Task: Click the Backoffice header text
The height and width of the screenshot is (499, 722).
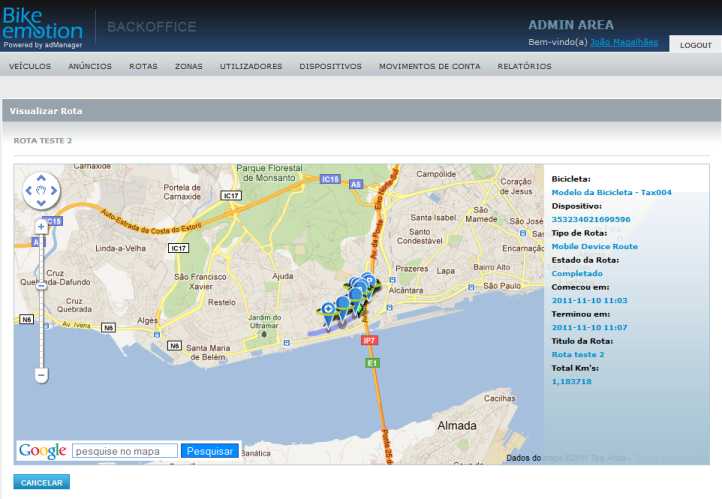Action: pyautogui.click(x=151, y=27)
